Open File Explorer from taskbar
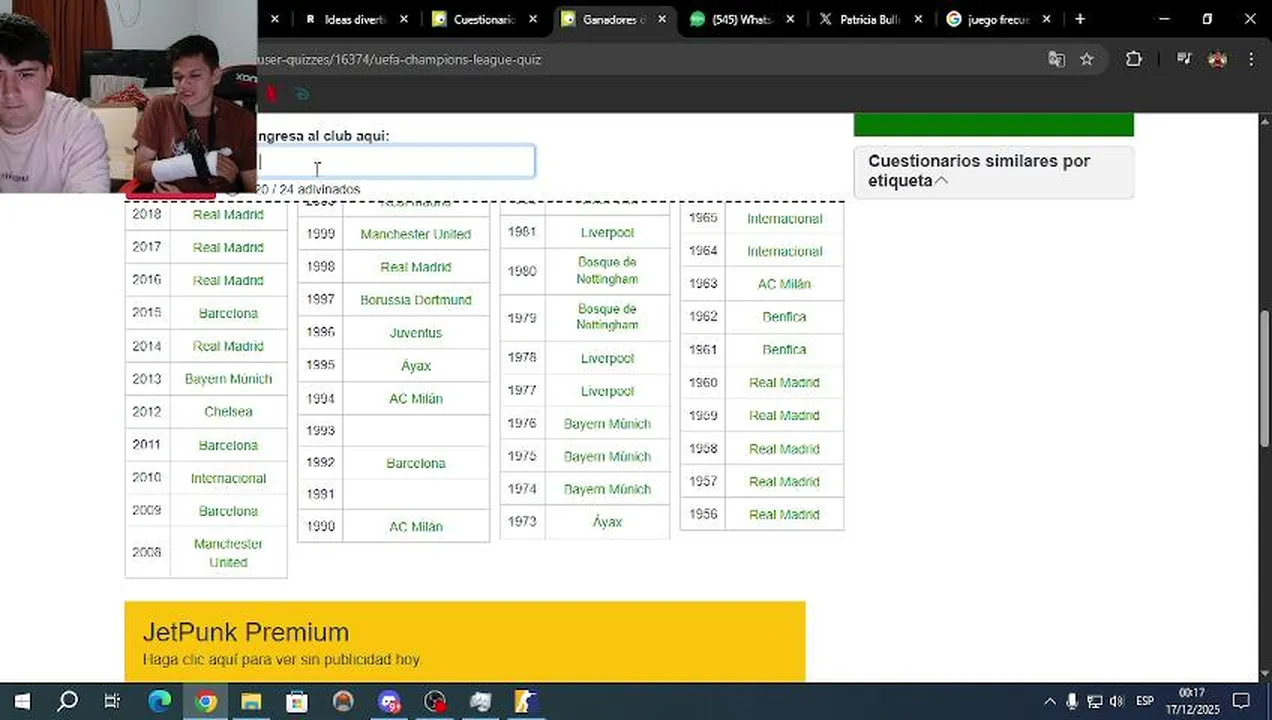This screenshot has height=720, width=1272. pos(251,701)
